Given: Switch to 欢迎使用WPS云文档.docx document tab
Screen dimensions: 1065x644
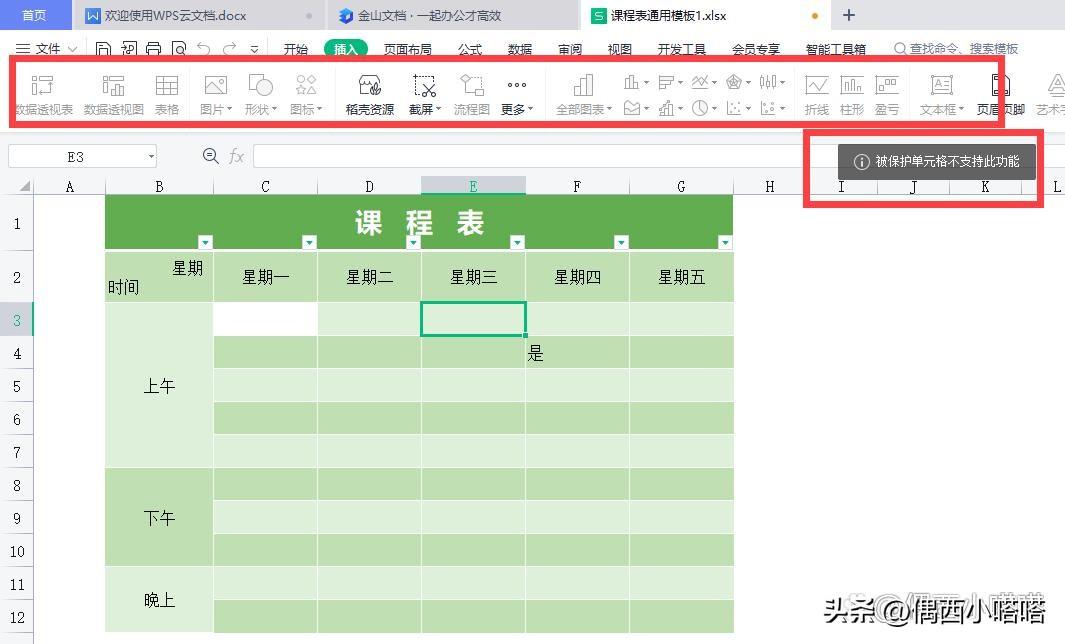Looking at the screenshot, I should 198,15.
